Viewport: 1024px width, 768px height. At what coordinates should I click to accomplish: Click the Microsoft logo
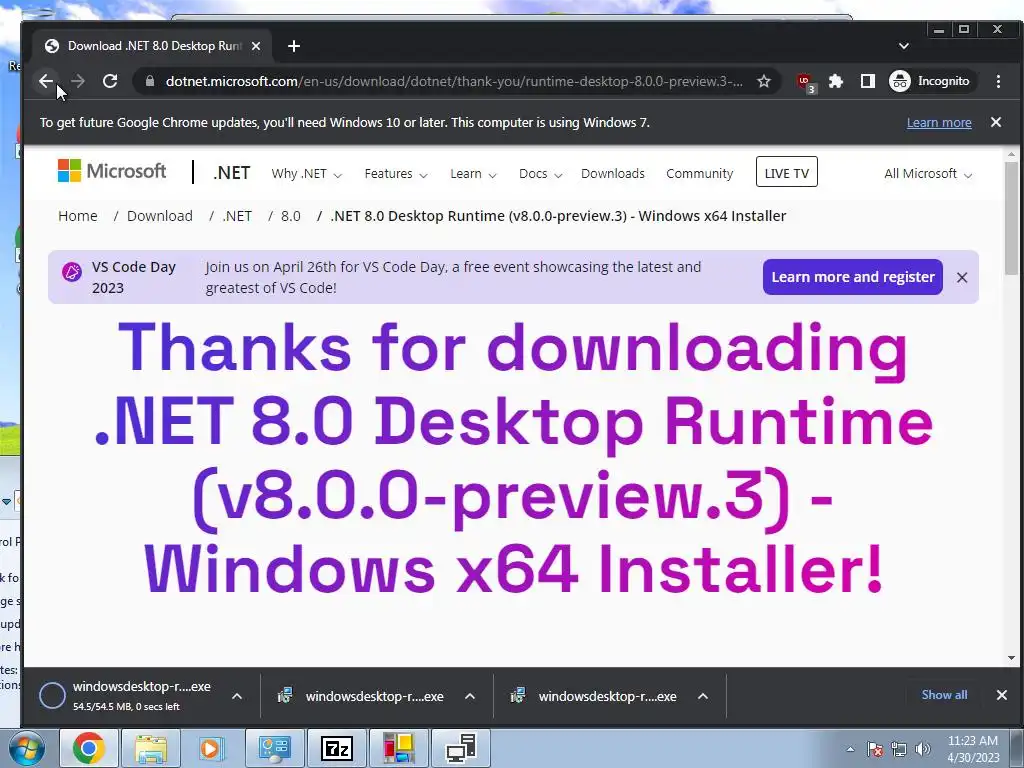coord(112,171)
